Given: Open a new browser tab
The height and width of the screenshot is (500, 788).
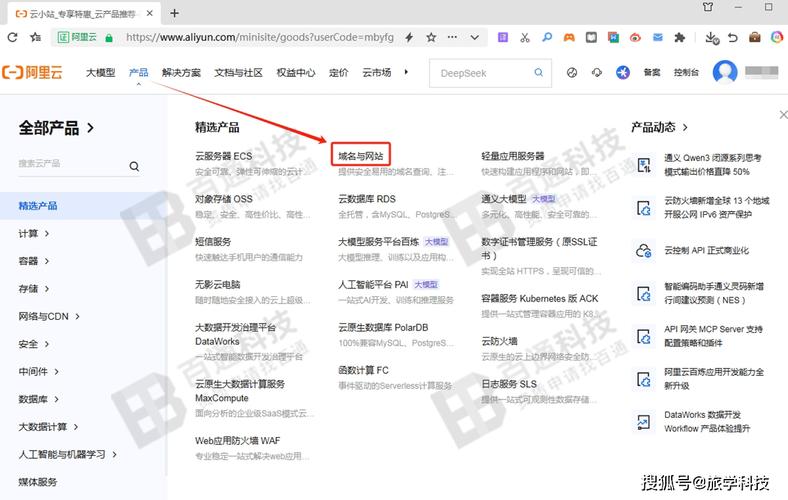Looking at the screenshot, I should point(174,13).
